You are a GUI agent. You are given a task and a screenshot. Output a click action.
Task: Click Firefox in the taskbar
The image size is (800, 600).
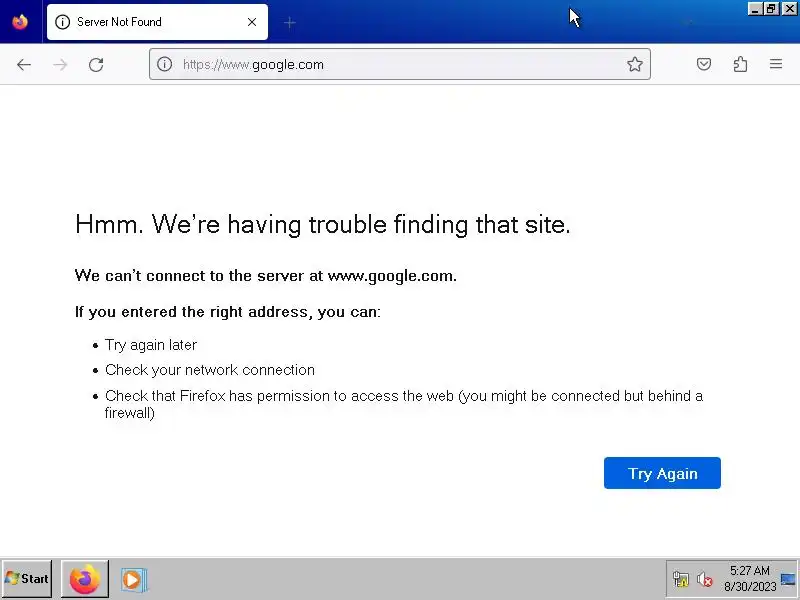tap(85, 579)
